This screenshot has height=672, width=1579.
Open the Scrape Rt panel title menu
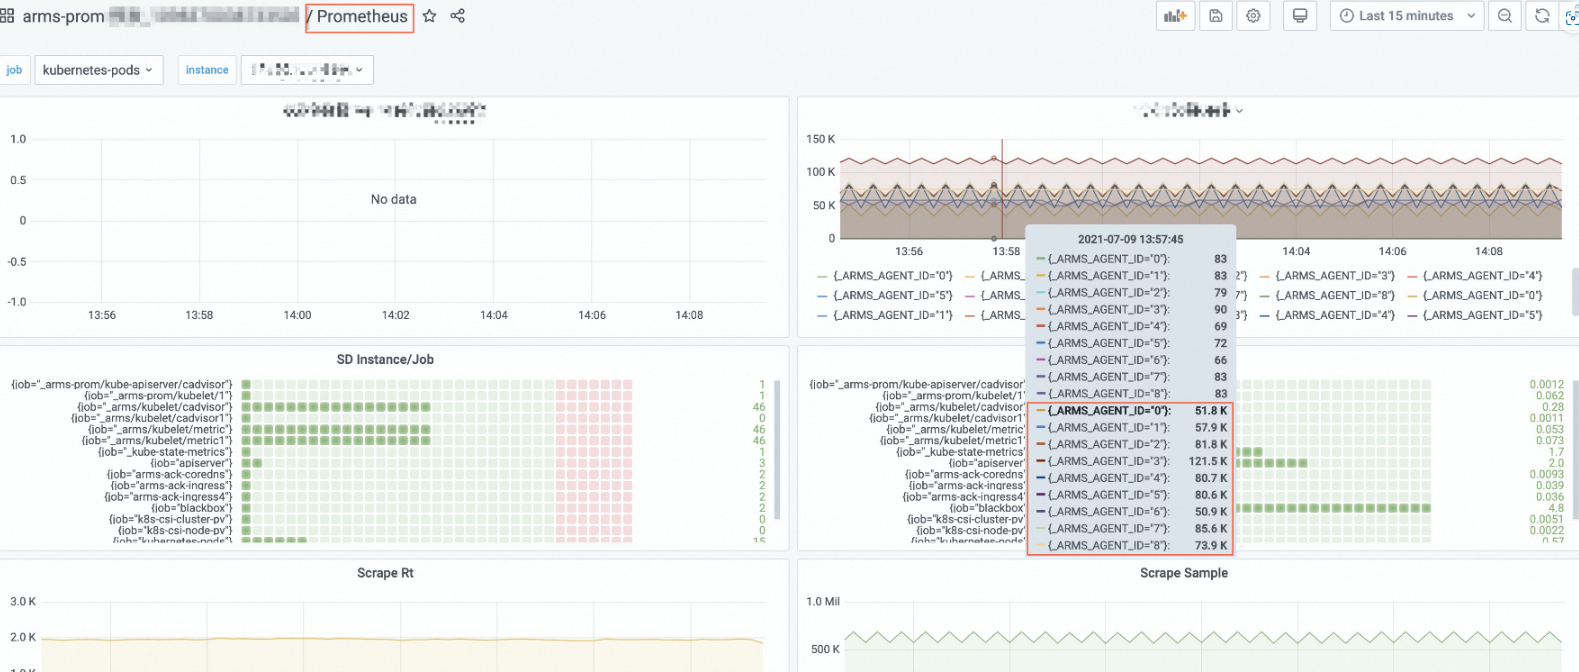coord(385,573)
